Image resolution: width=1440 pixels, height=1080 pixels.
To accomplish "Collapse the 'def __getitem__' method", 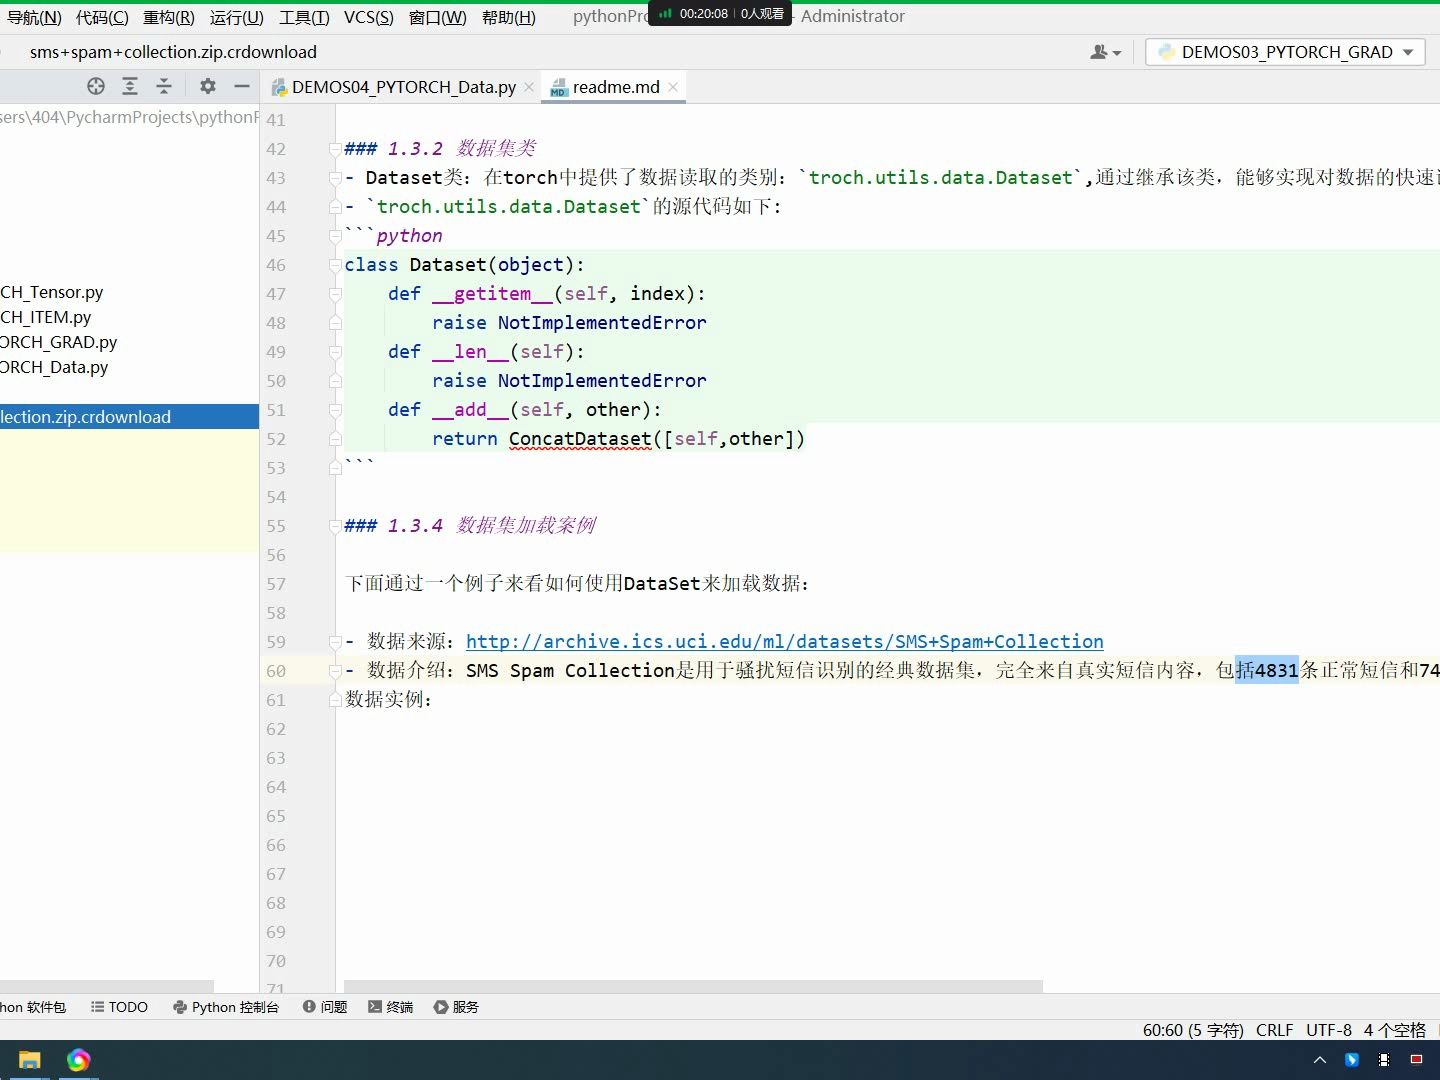I will pyautogui.click(x=336, y=294).
